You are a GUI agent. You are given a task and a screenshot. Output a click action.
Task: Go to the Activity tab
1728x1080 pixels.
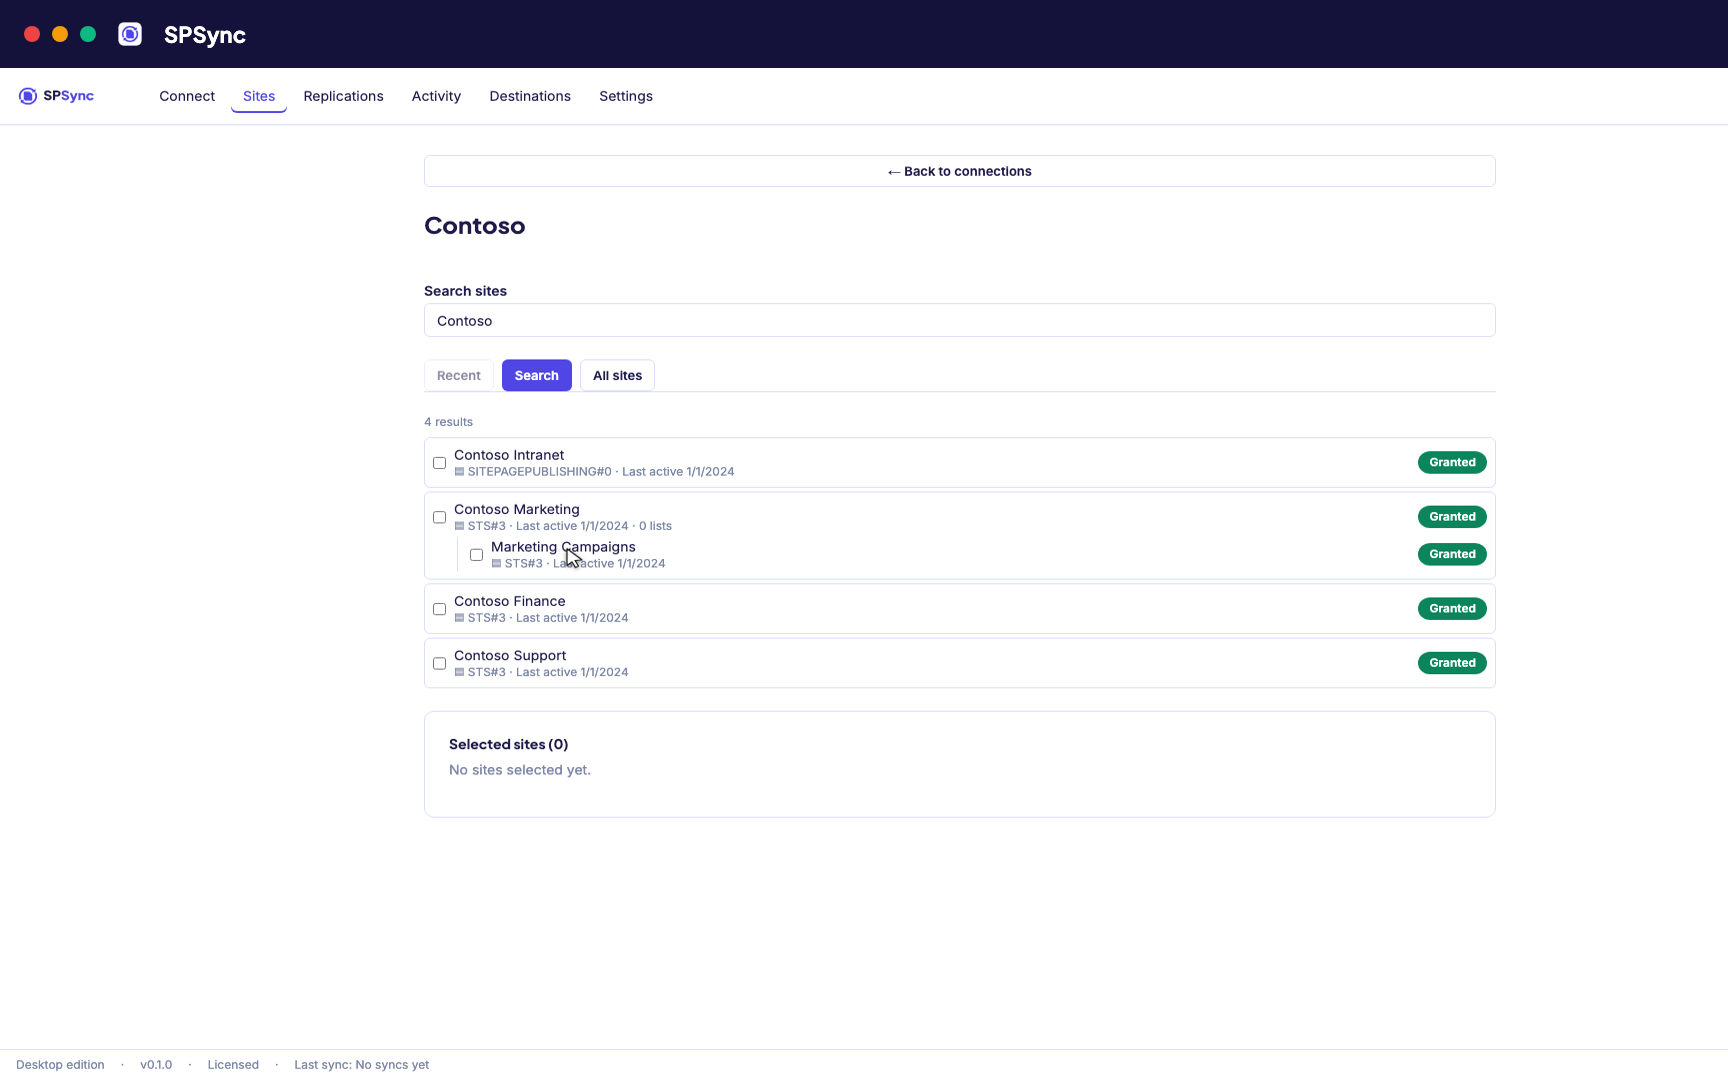click(x=436, y=96)
